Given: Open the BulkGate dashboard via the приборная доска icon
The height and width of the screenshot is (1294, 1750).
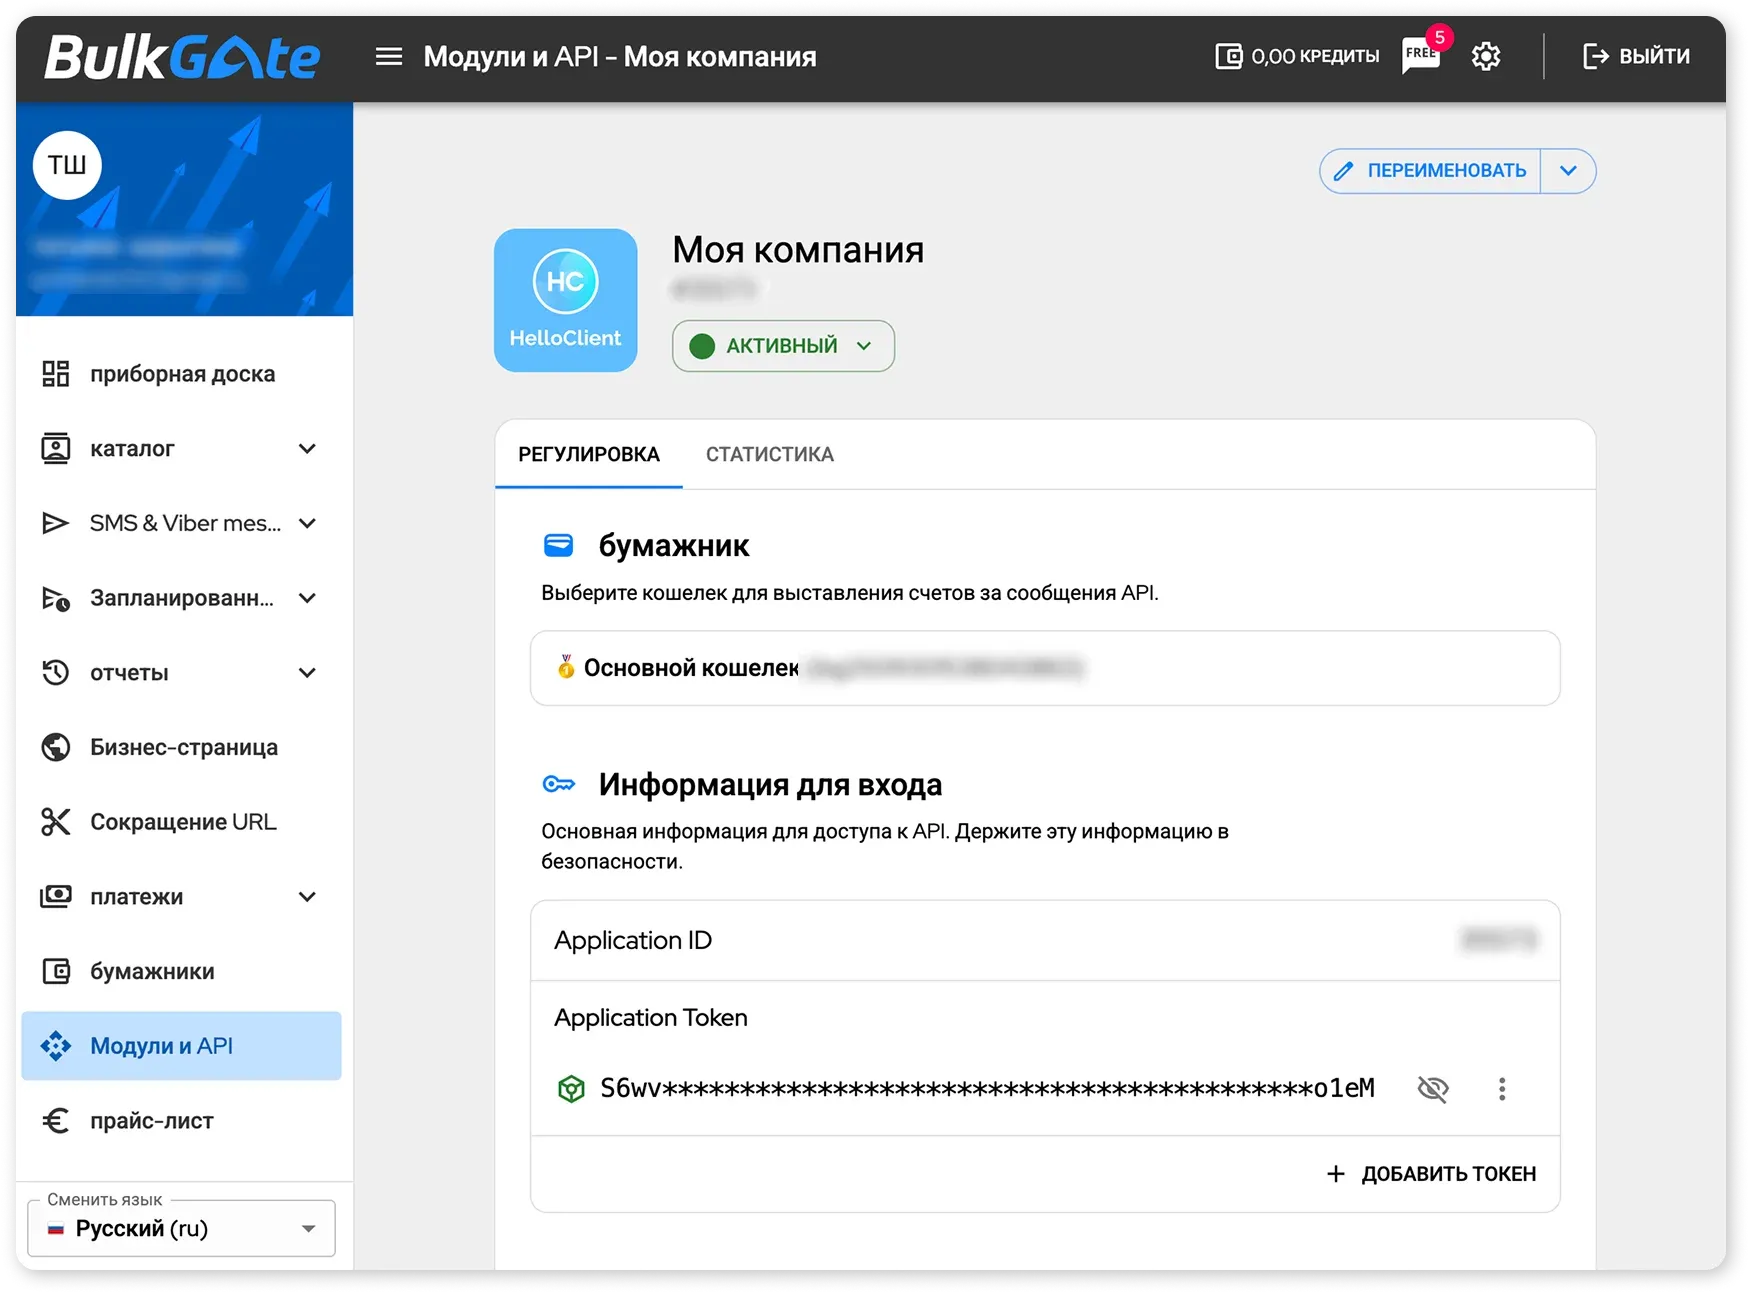Looking at the screenshot, I should coord(180,373).
